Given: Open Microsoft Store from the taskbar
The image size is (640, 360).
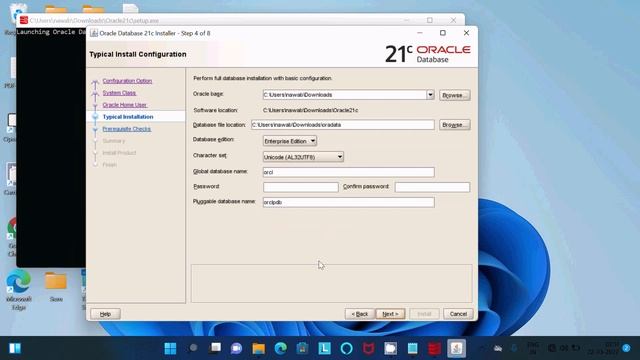Looking at the screenshot, I should (302, 348).
